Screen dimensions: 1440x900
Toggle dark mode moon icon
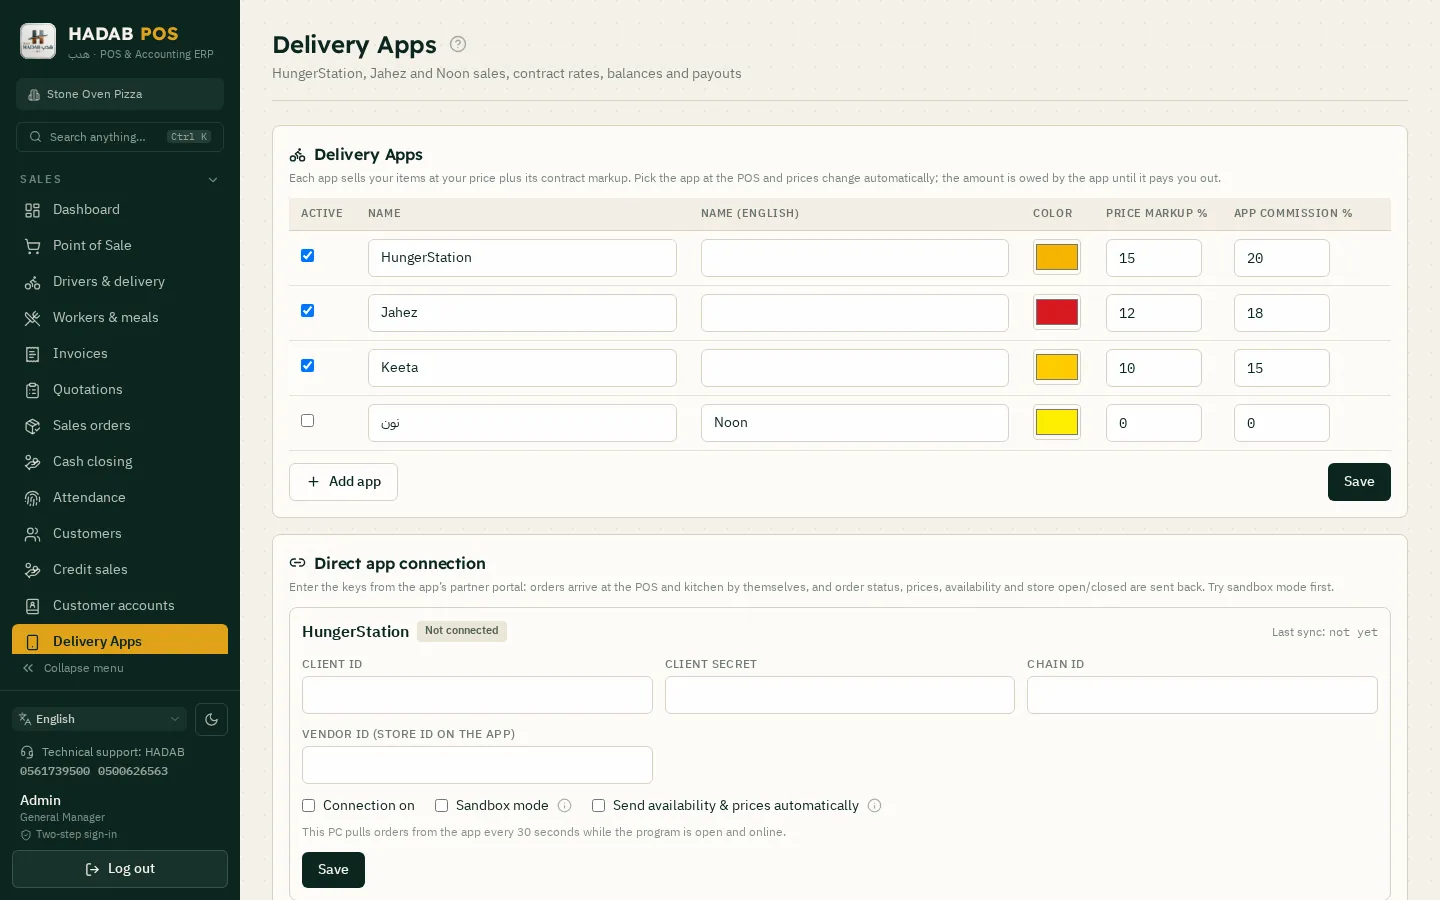click(211, 719)
